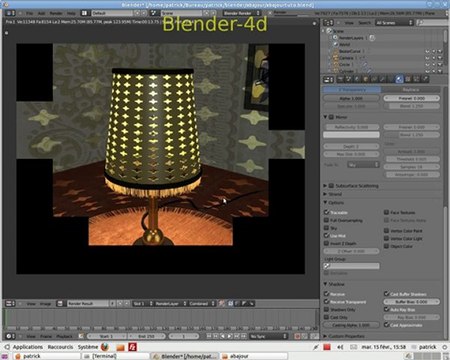Viewport: 450px width, 360px height.
Task: Toggle the Cast Buffer Shadows checkbox
Action: pyautogui.click(x=386, y=294)
